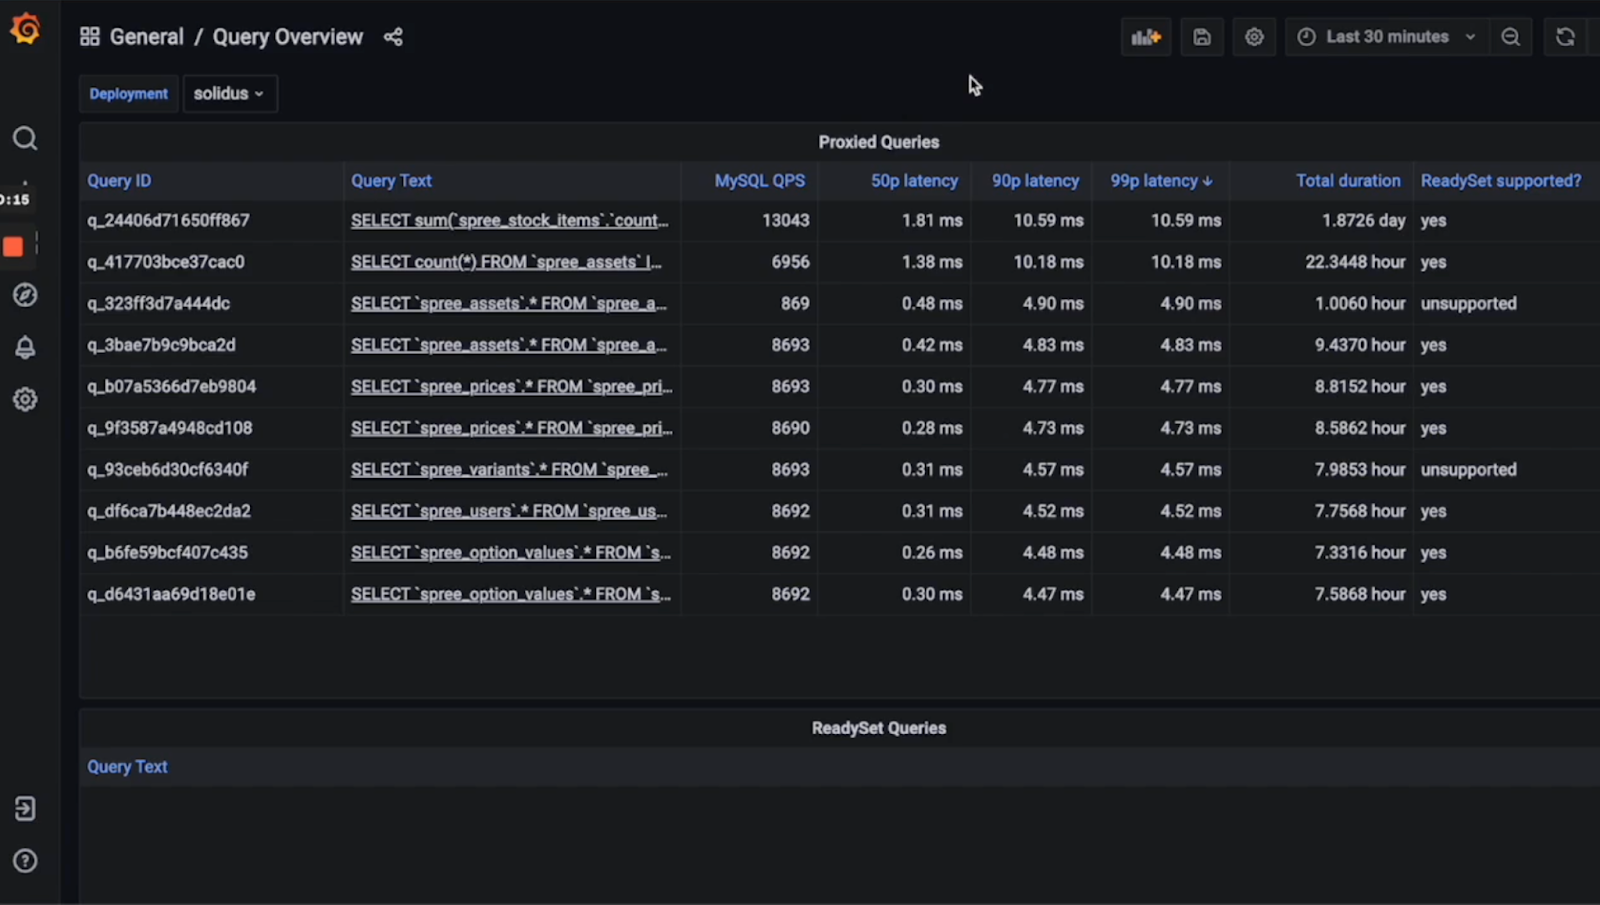Open the Help question mark icon
The width and height of the screenshot is (1600, 905).
[25, 861]
